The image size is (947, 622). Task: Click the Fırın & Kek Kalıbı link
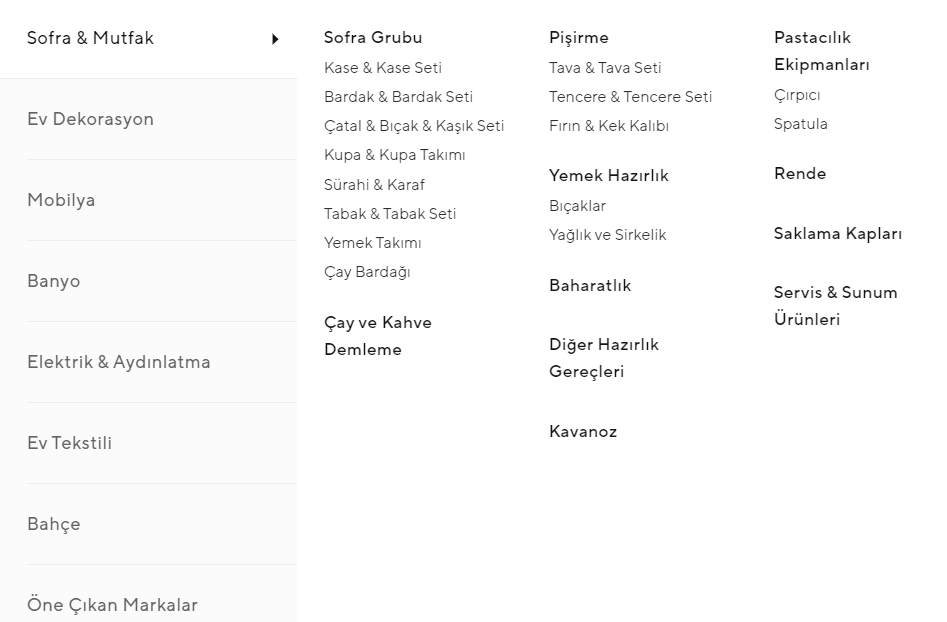pyautogui.click(x=608, y=126)
